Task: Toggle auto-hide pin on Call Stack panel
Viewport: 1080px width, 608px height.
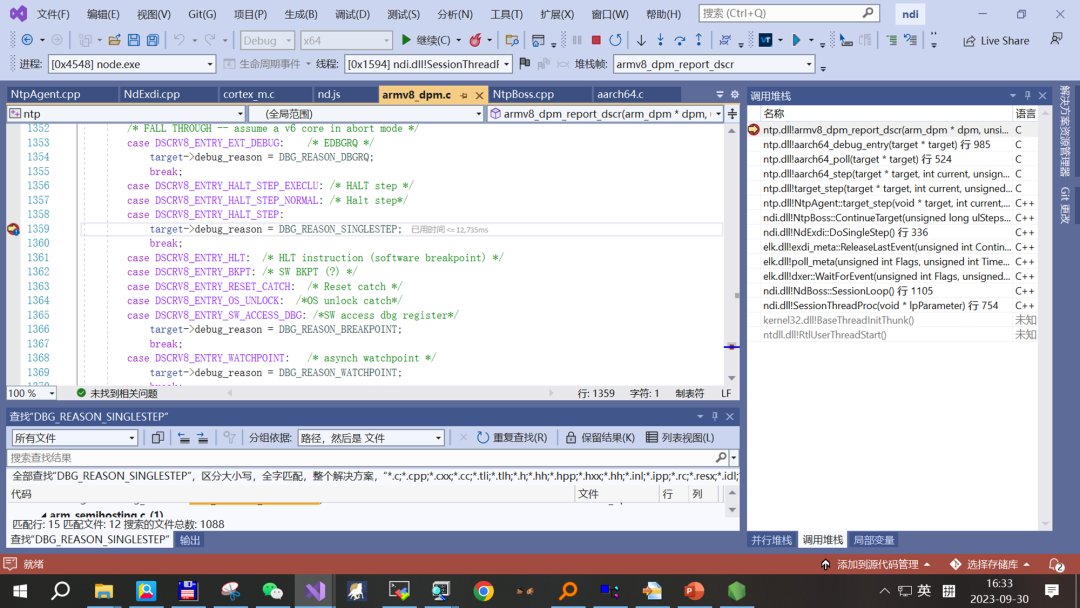Action: coord(1028,96)
